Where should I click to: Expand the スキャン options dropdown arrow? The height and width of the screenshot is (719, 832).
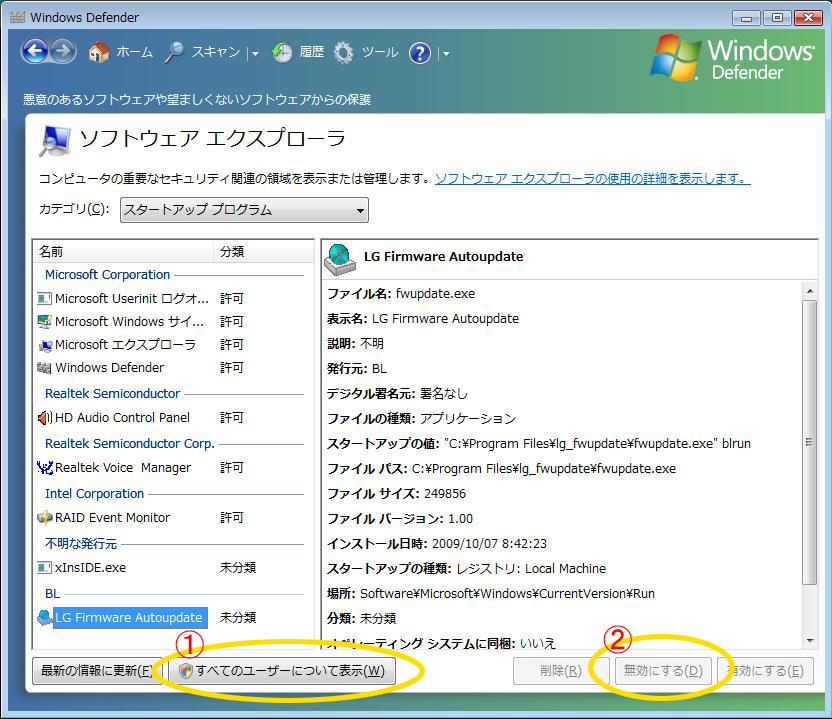pos(255,54)
